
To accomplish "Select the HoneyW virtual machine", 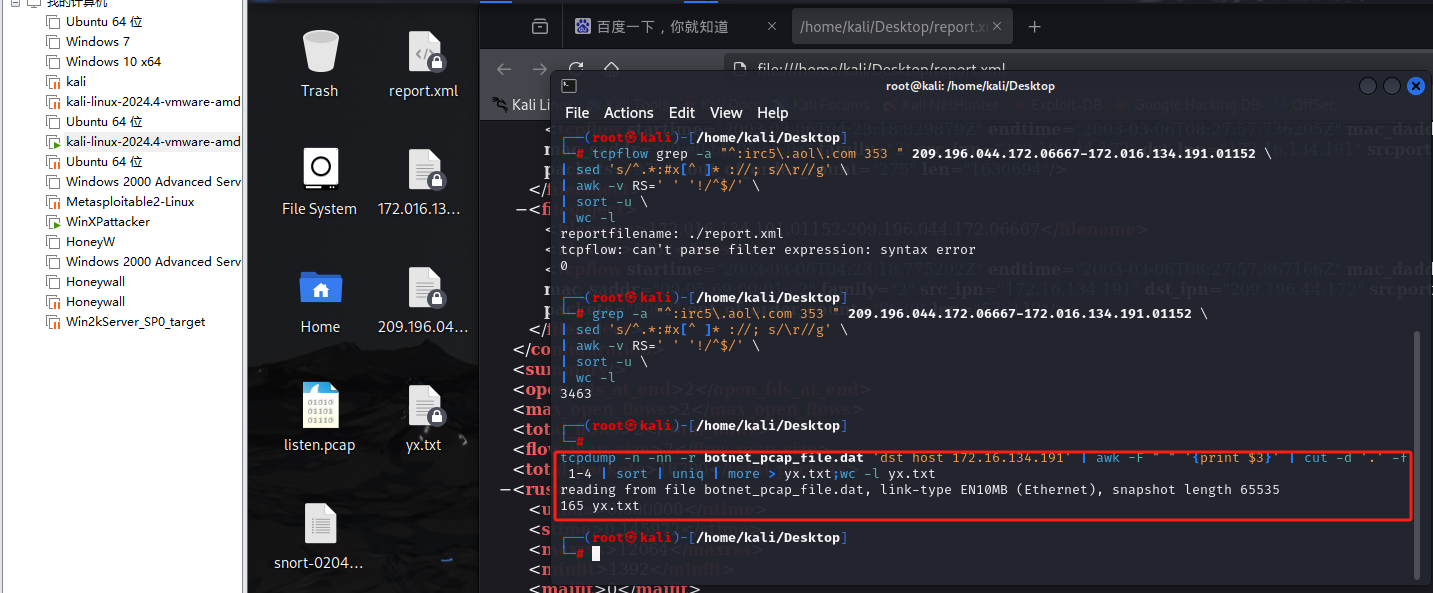I will pyautogui.click(x=81, y=241).
